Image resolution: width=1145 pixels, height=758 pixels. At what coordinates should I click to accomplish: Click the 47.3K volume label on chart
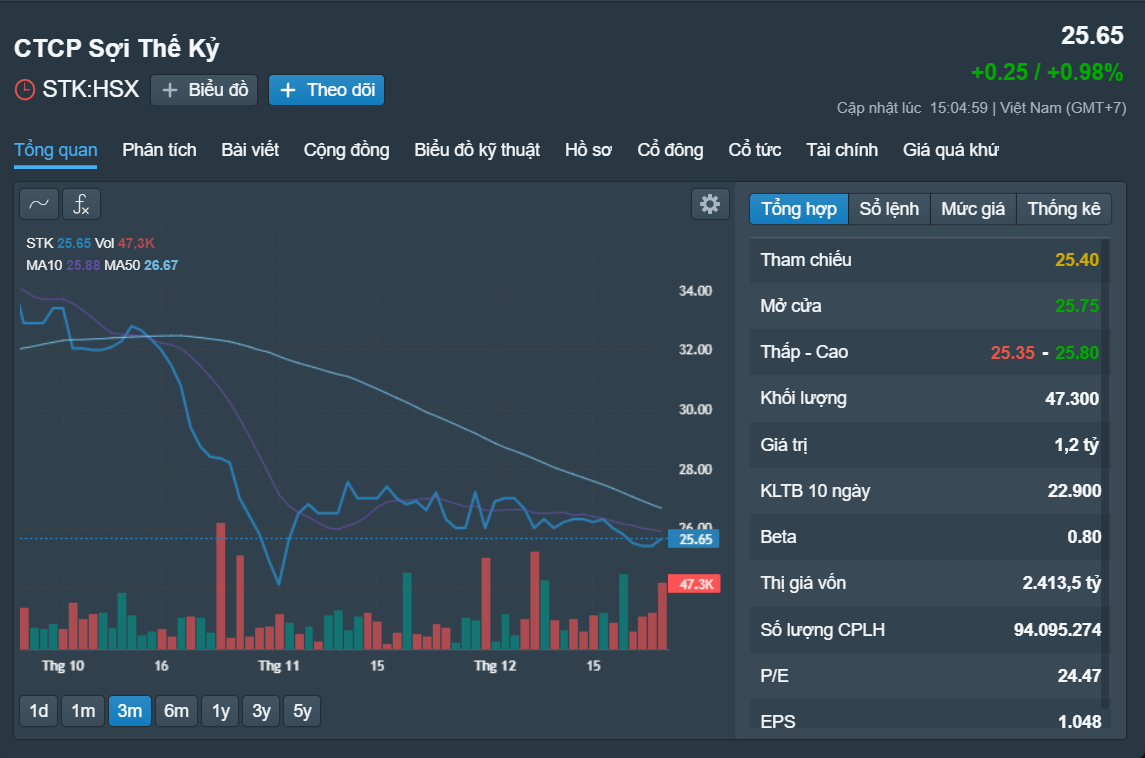click(x=694, y=584)
